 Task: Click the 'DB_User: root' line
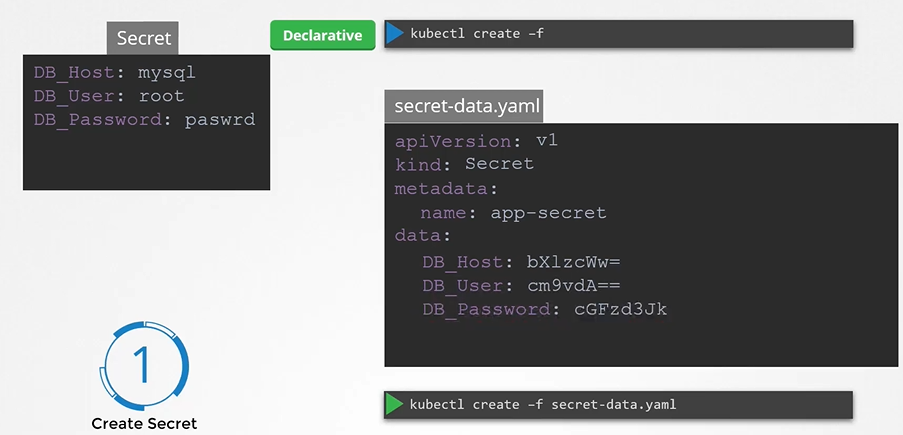tap(109, 97)
